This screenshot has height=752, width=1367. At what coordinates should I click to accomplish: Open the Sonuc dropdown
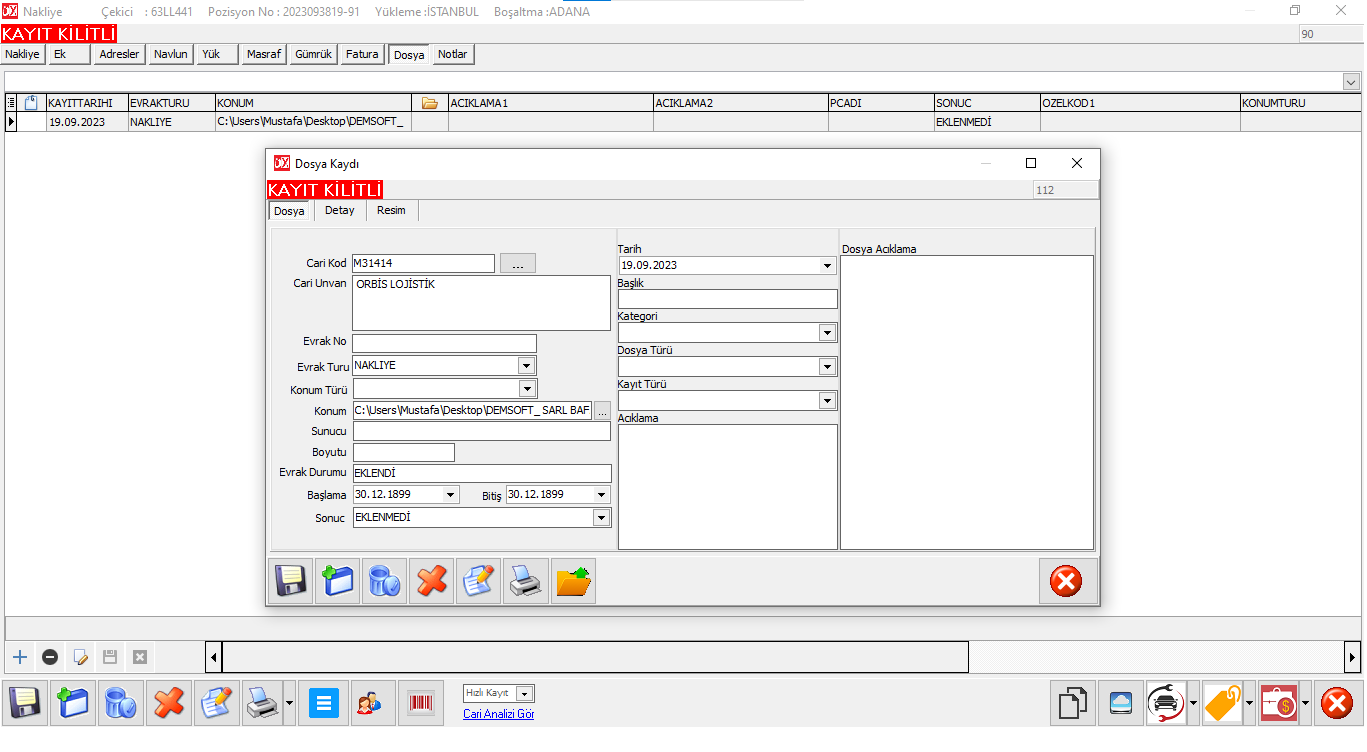pyautogui.click(x=601, y=518)
